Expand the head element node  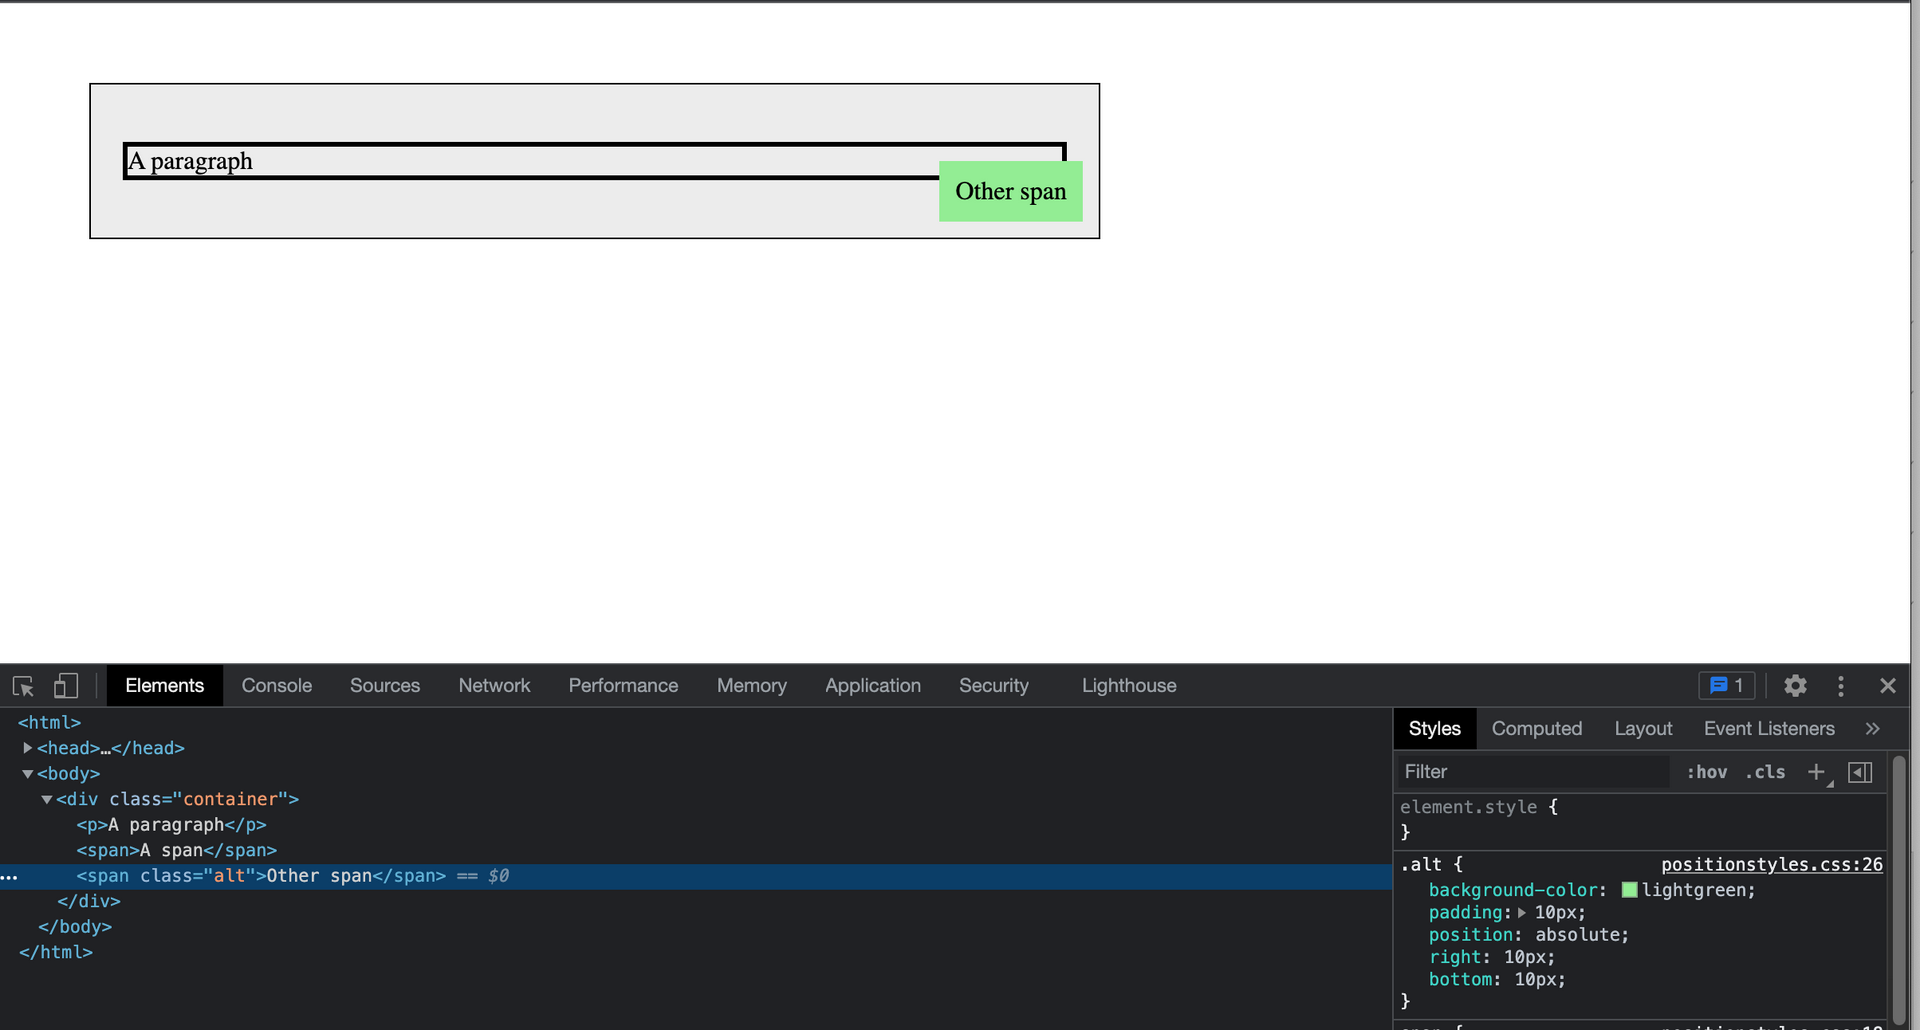tap(28, 748)
